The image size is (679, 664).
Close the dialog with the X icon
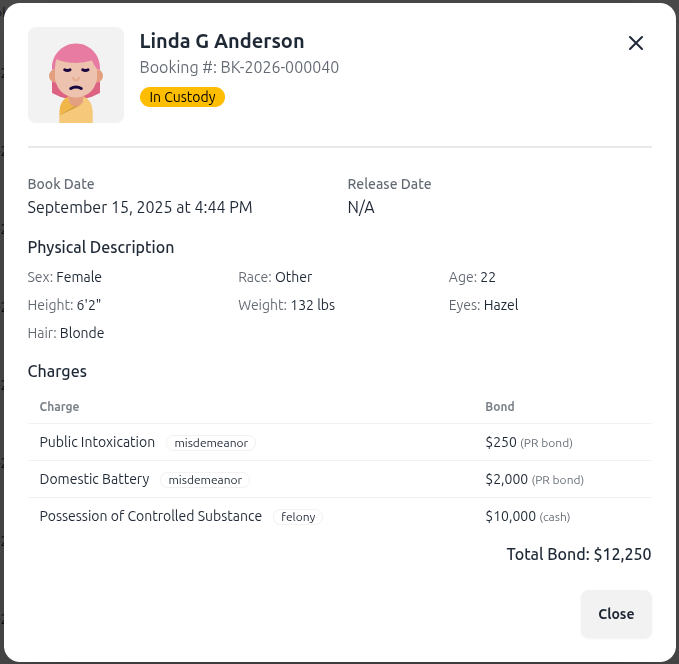pos(636,43)
